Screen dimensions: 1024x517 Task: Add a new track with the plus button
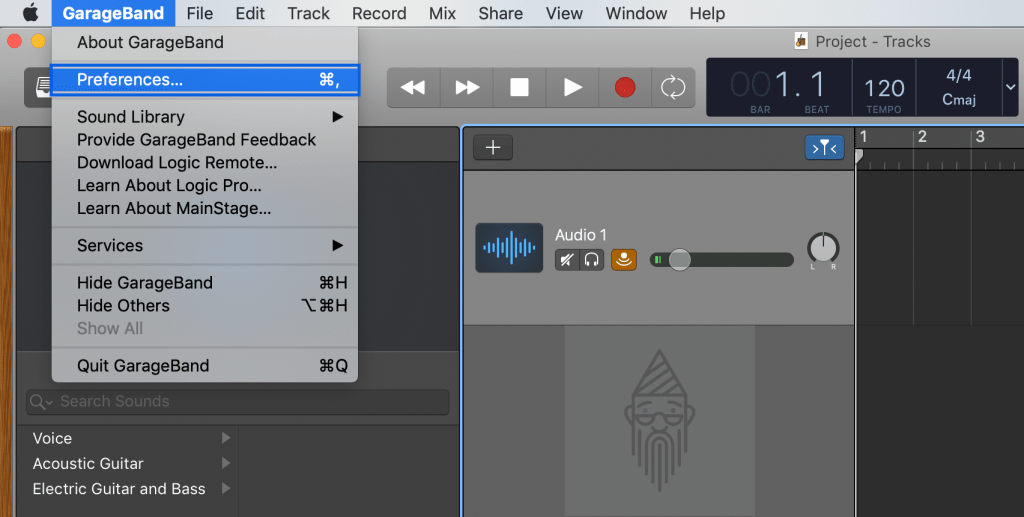(x=493, y=148)
